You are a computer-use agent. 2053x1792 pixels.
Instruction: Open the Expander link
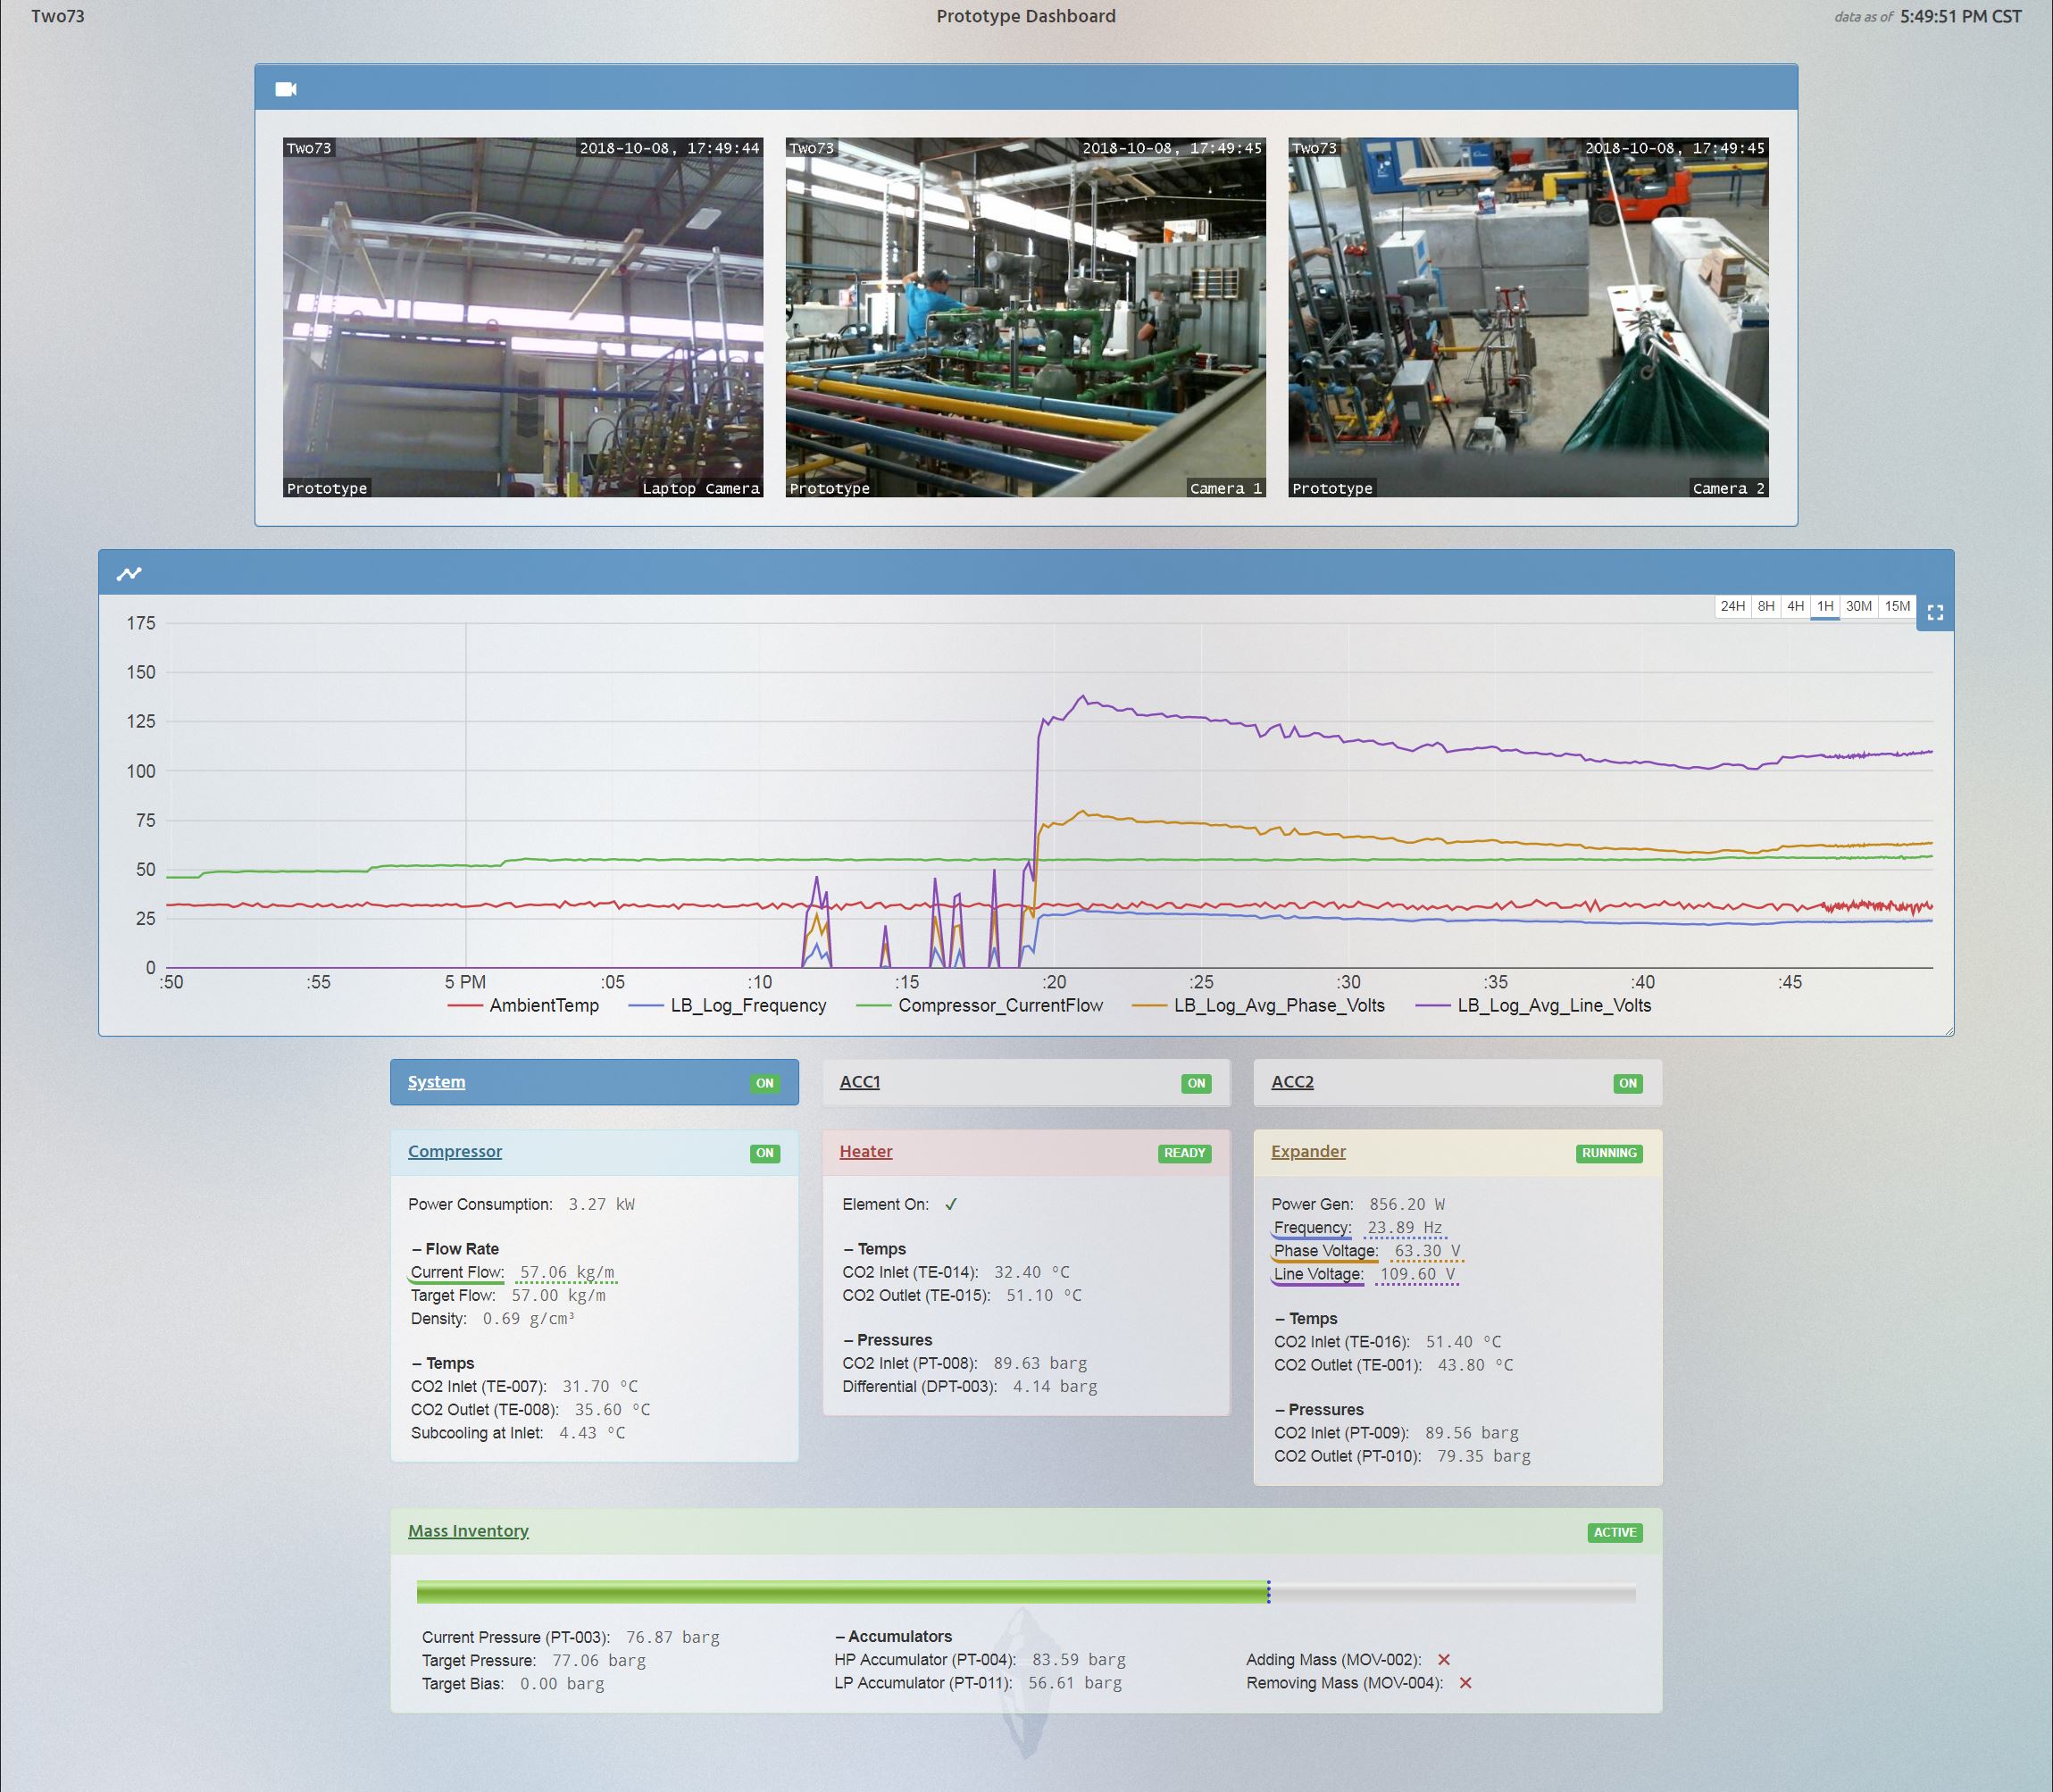coord(1308,1152)
